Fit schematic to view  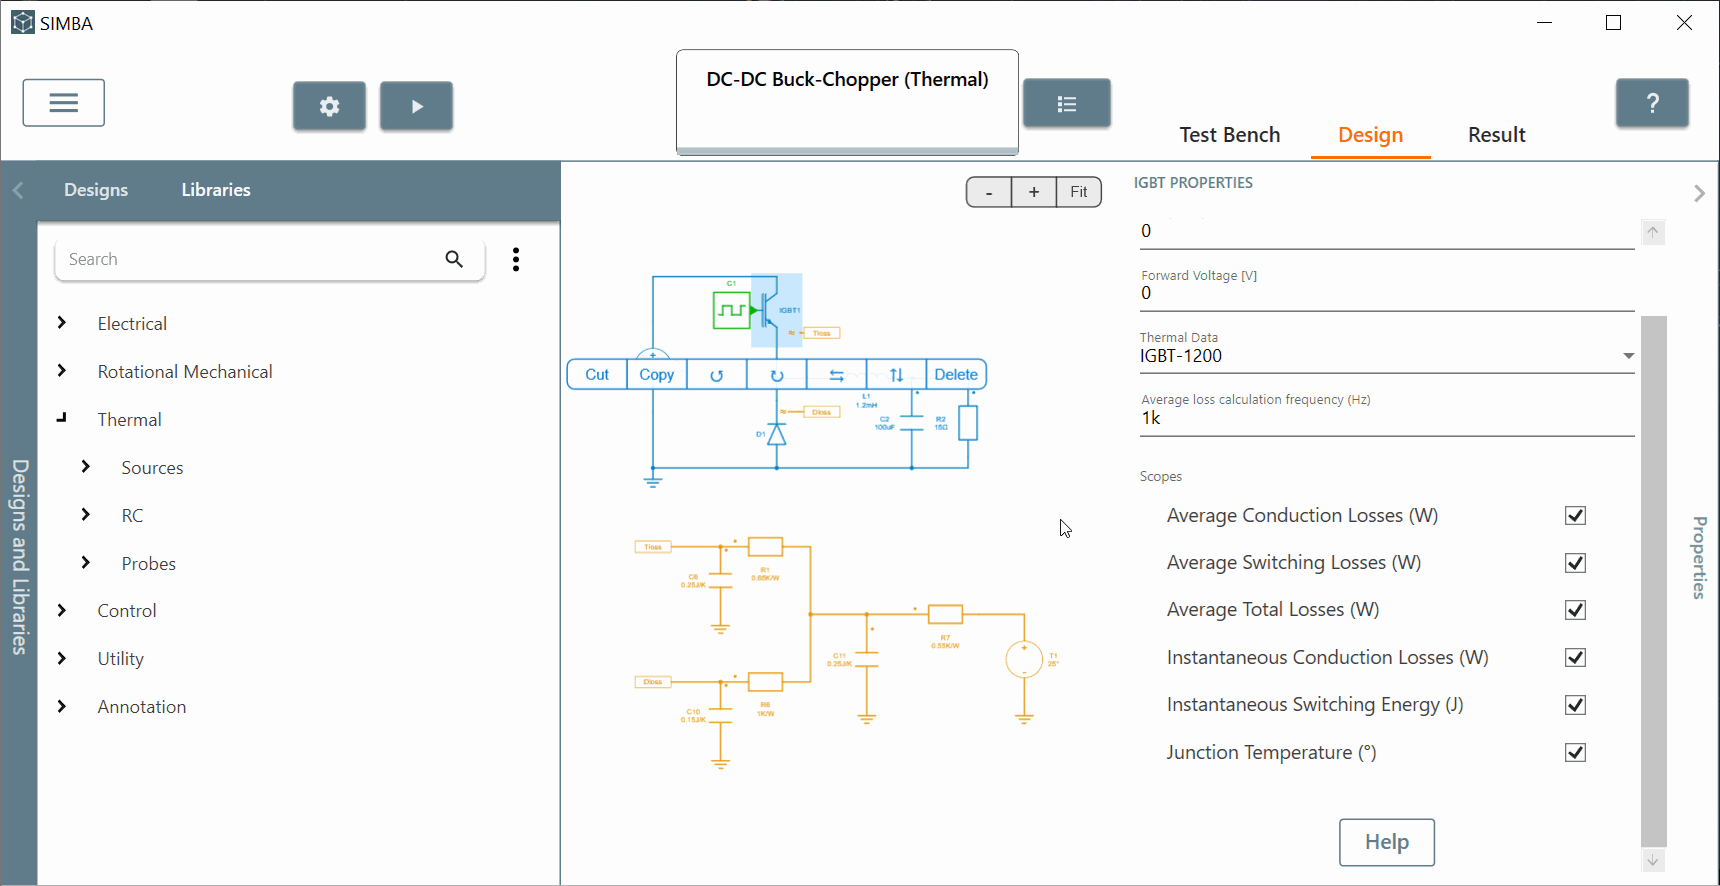(x=1079, y=192)
